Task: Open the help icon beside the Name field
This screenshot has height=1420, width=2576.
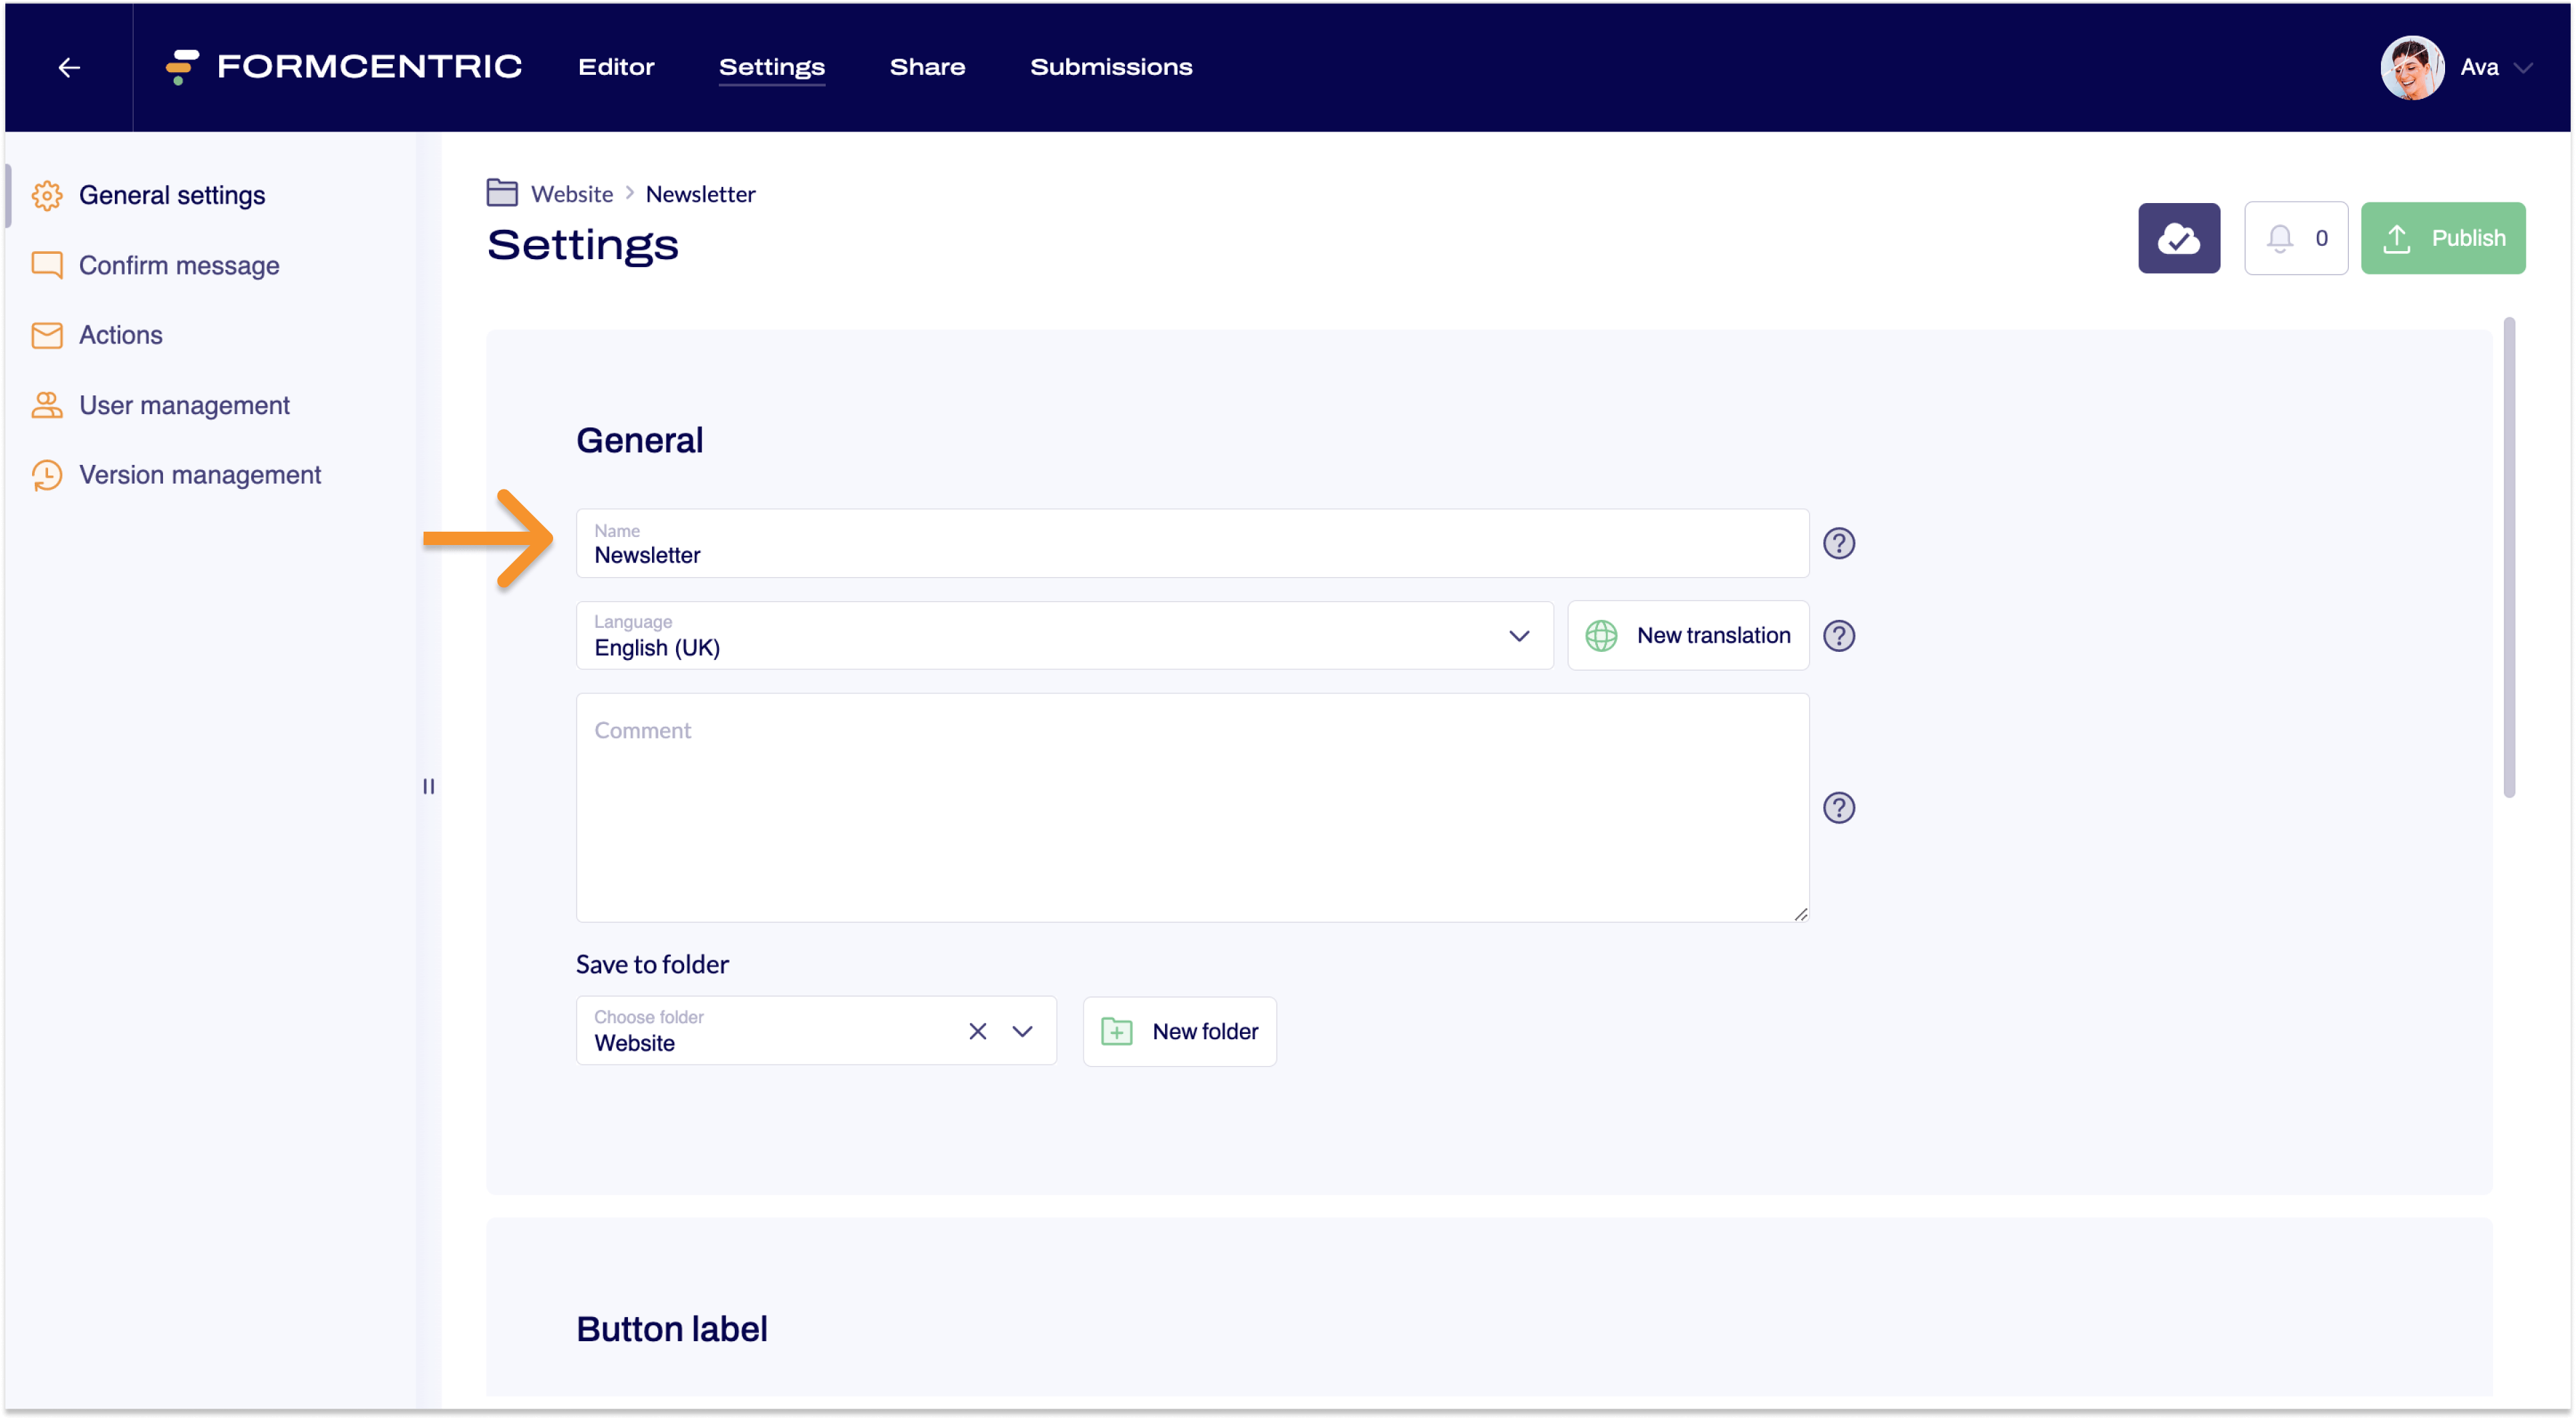Action: (1839, 543)
